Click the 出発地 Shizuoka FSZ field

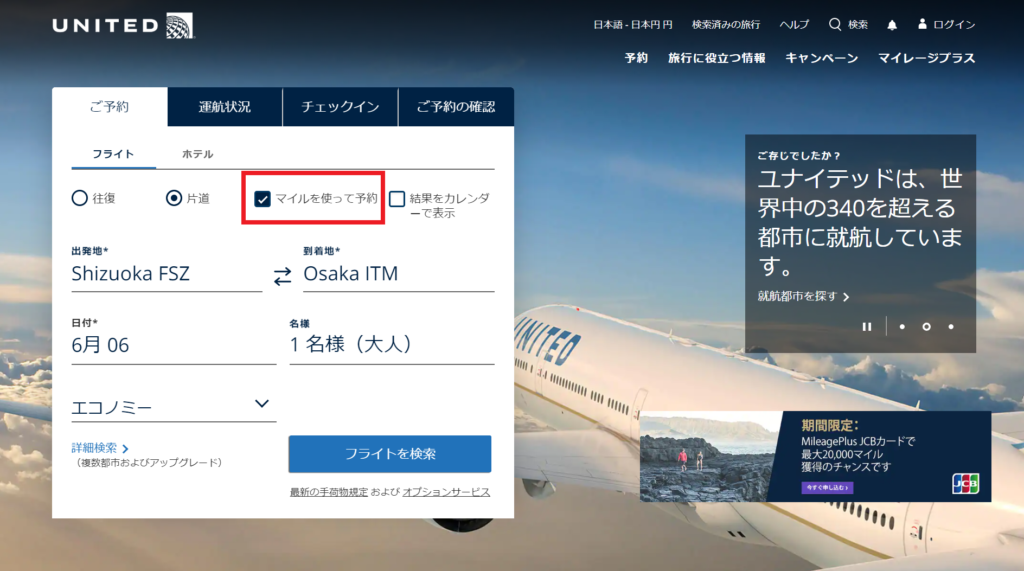(167, 274)
